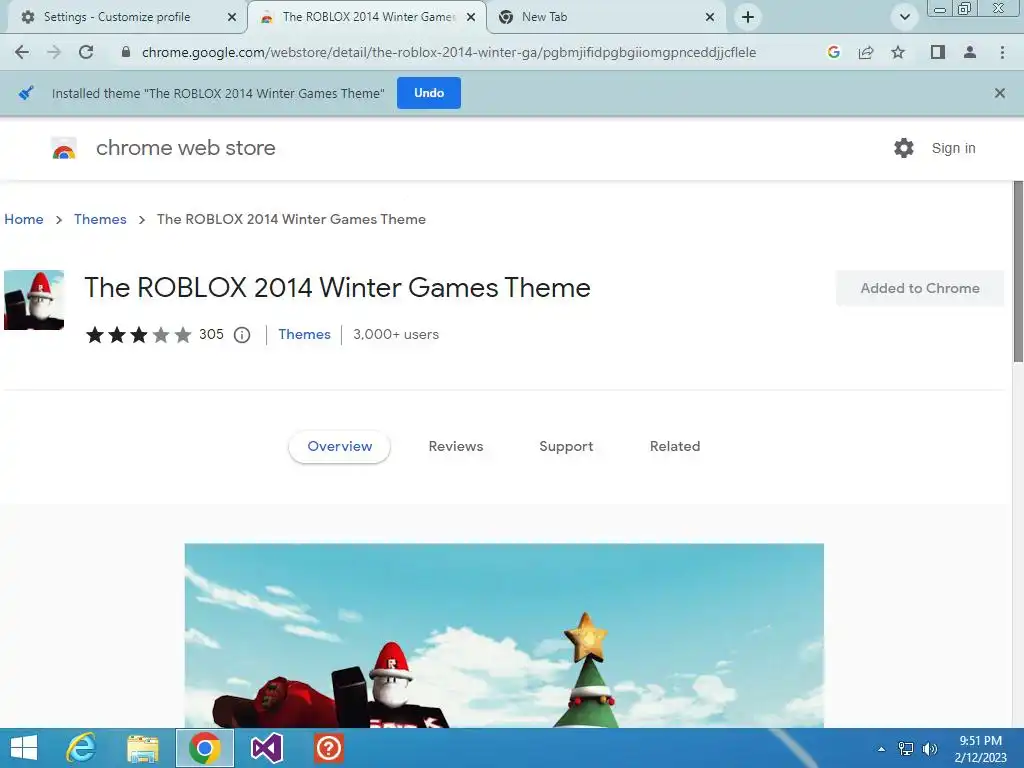Open the Windows Start button
Screen dimensions: 1024x768
tap(24, 748)
